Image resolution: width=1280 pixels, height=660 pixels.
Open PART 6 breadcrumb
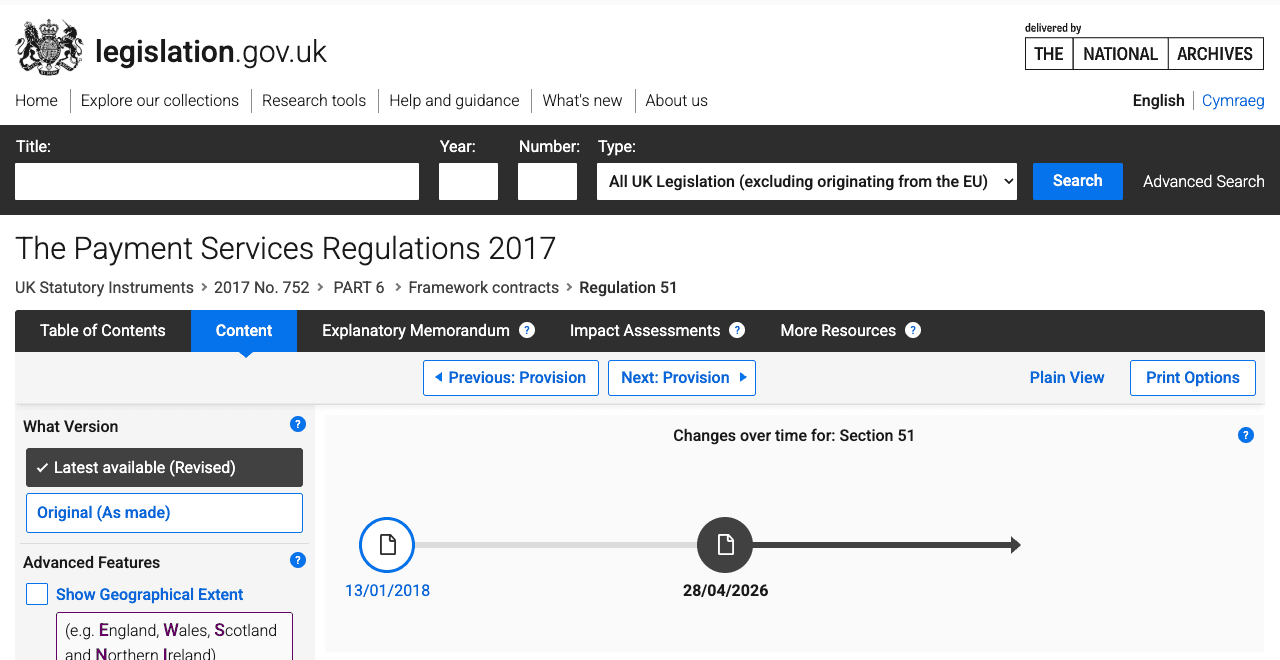coord(359,288)
